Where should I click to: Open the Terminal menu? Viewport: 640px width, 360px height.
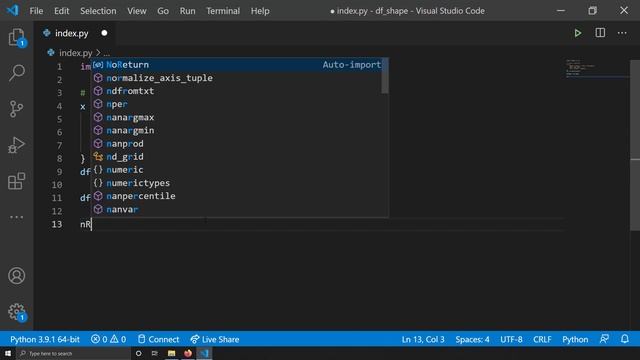click(x=223, y=11)
